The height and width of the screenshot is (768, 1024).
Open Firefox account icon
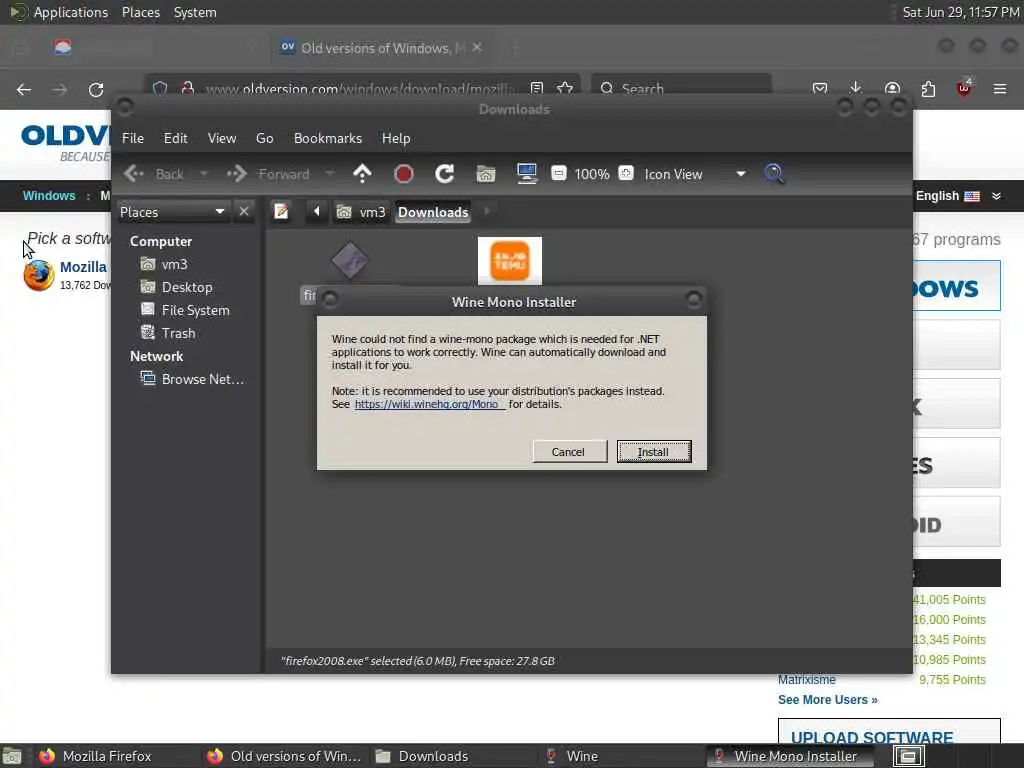point(892,88)
